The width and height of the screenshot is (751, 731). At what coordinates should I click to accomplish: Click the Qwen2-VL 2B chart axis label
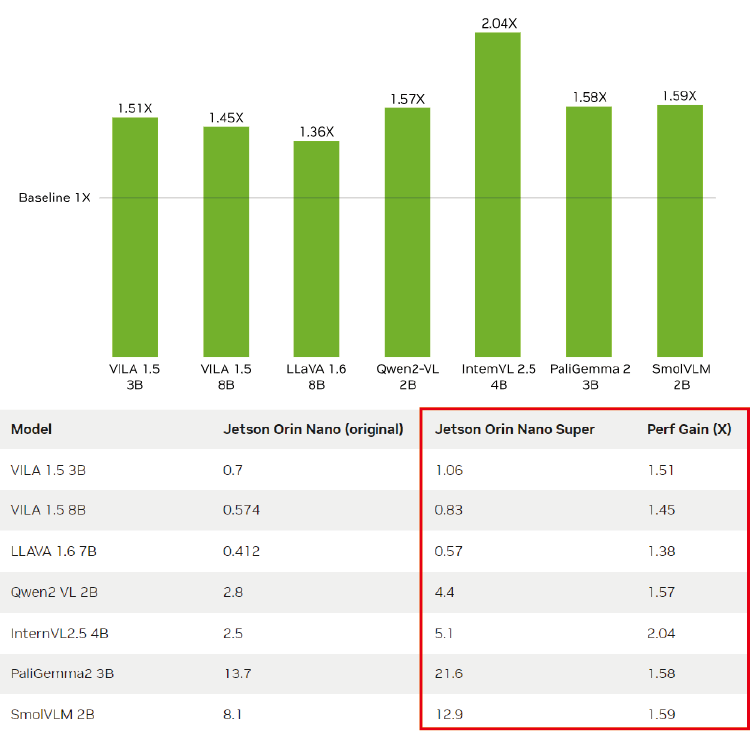tap(407, 376)
